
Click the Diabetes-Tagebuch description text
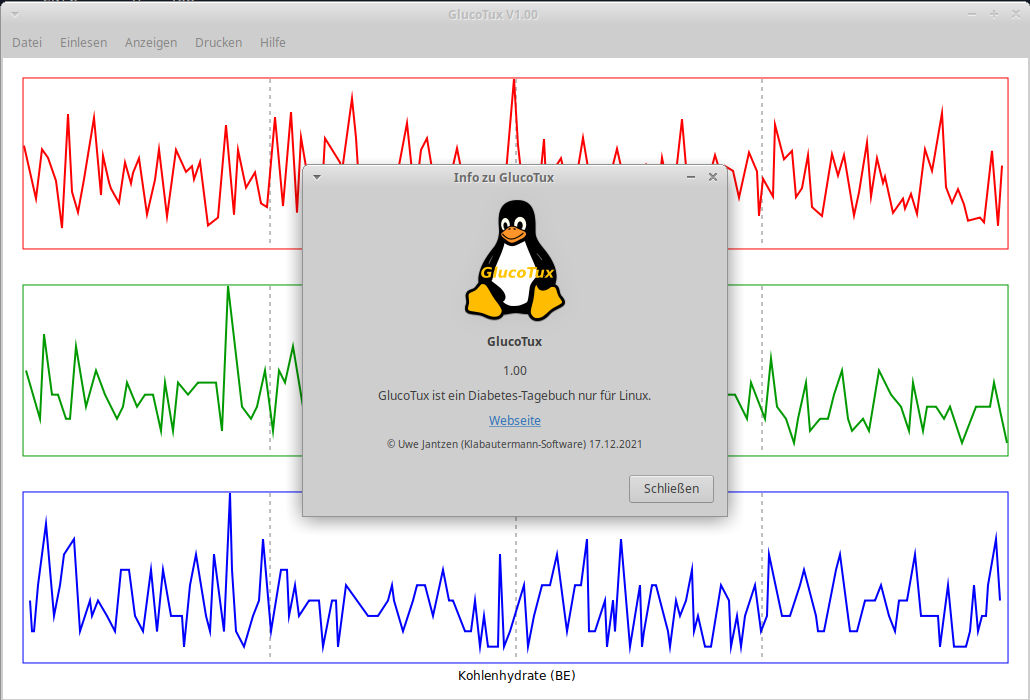(514, 396)
